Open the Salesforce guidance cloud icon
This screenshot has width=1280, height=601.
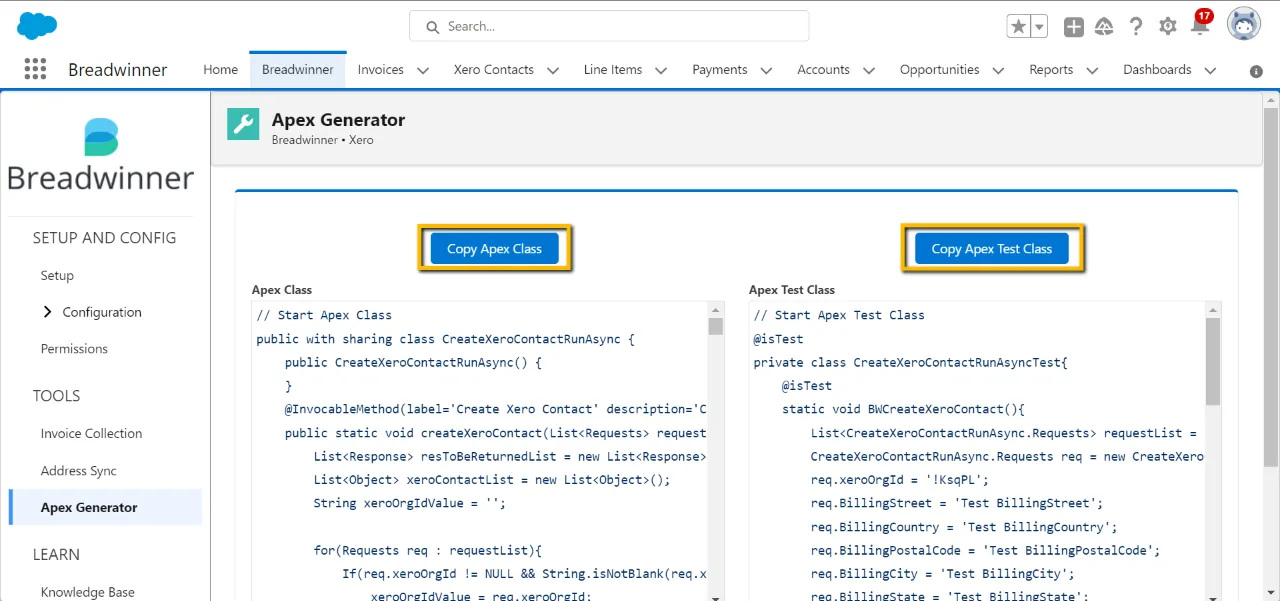pyautogui.click(x=1104, y=27)
